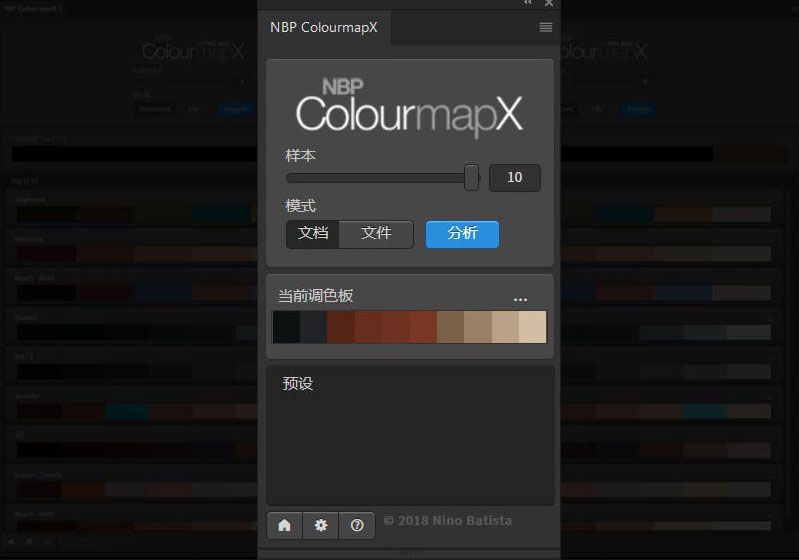Switch mode to 文档

click(312, 234)
